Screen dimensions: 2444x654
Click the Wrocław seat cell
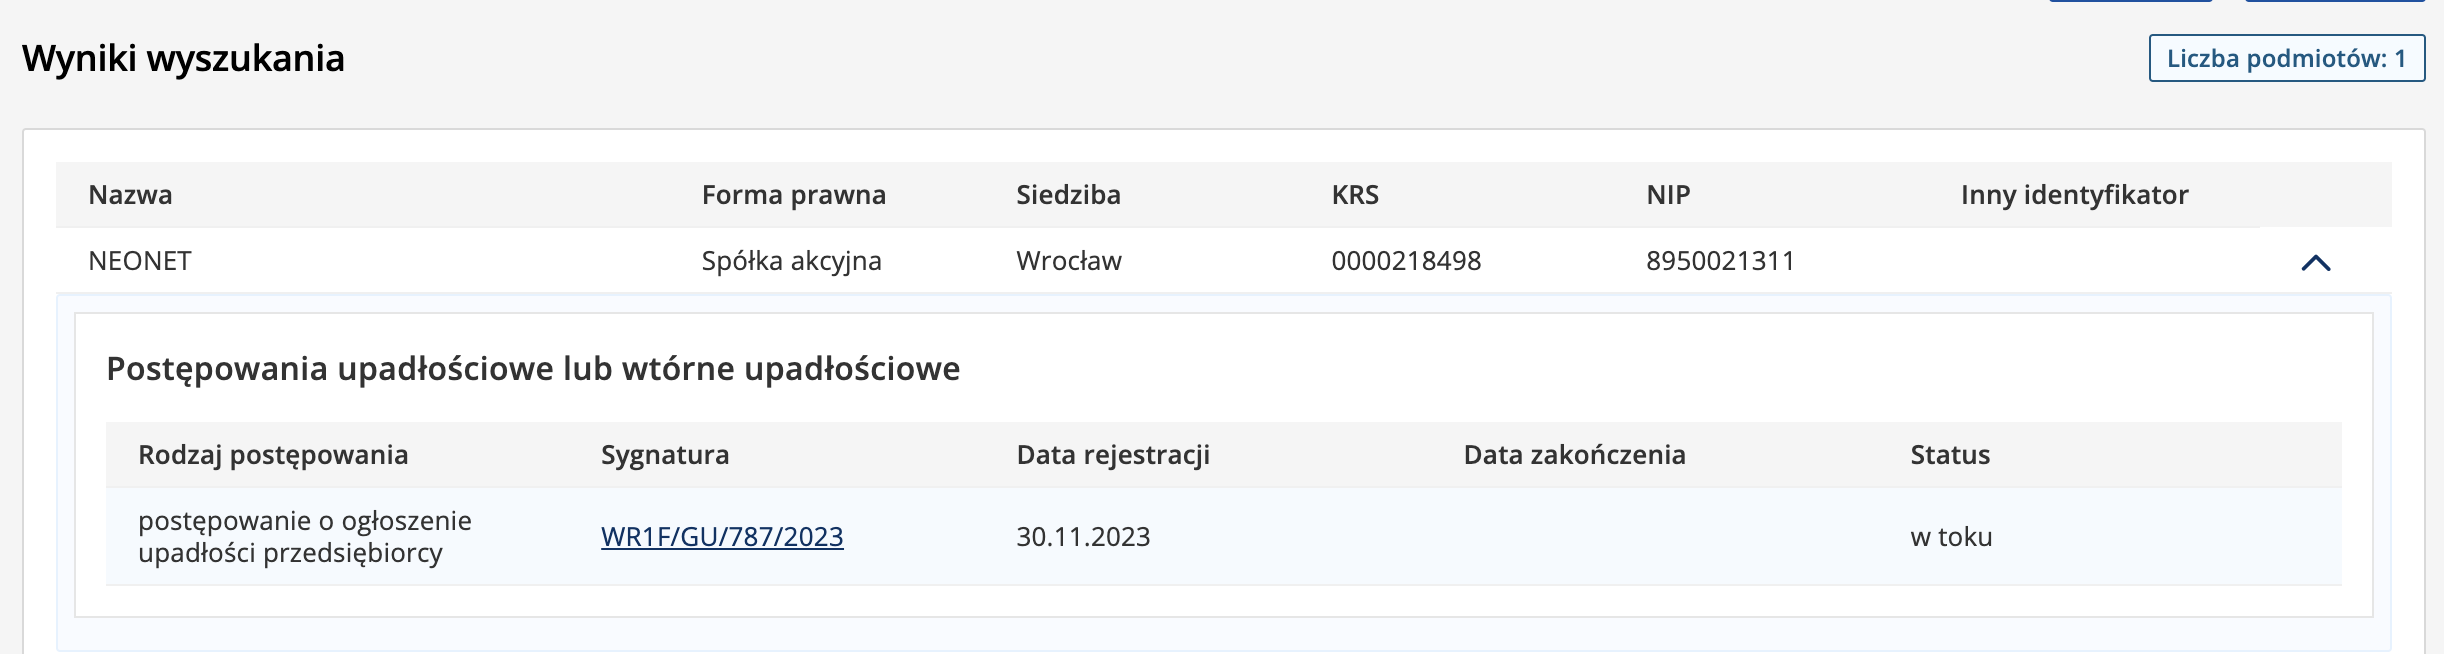click(1069, 261)
